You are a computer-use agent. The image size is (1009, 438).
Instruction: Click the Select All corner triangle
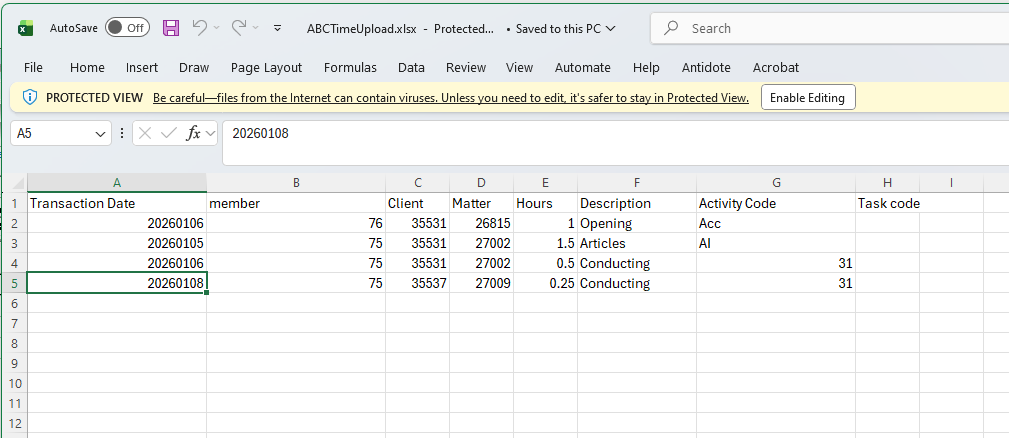(x=19, y=183)
